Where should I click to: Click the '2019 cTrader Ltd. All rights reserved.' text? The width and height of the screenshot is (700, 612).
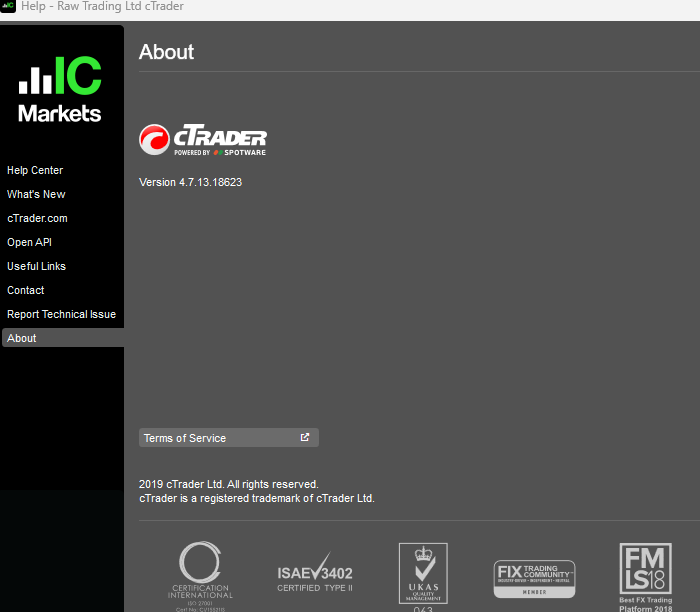point(229,484)
